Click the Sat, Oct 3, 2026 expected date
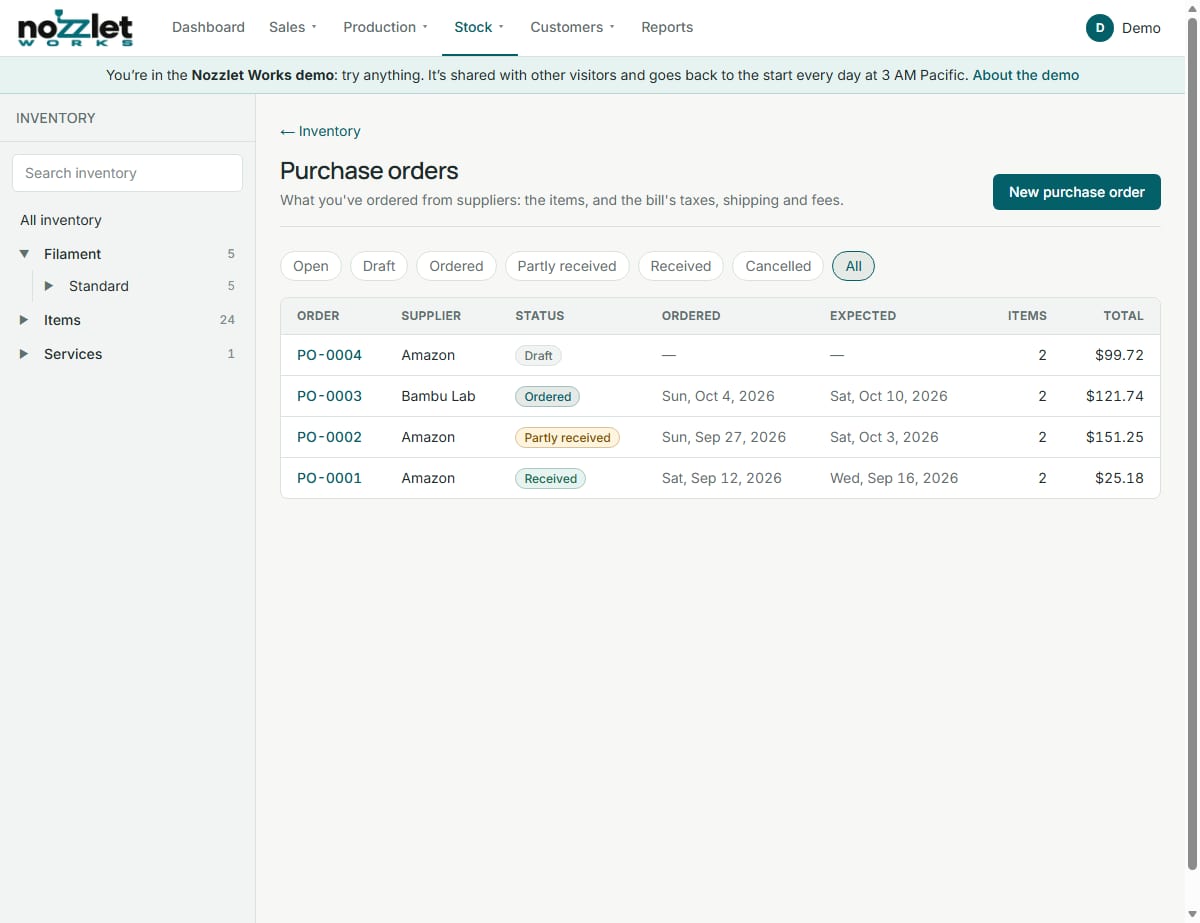Image resolution: width=1200 pixels, height=923 pixels. (884, 437)
